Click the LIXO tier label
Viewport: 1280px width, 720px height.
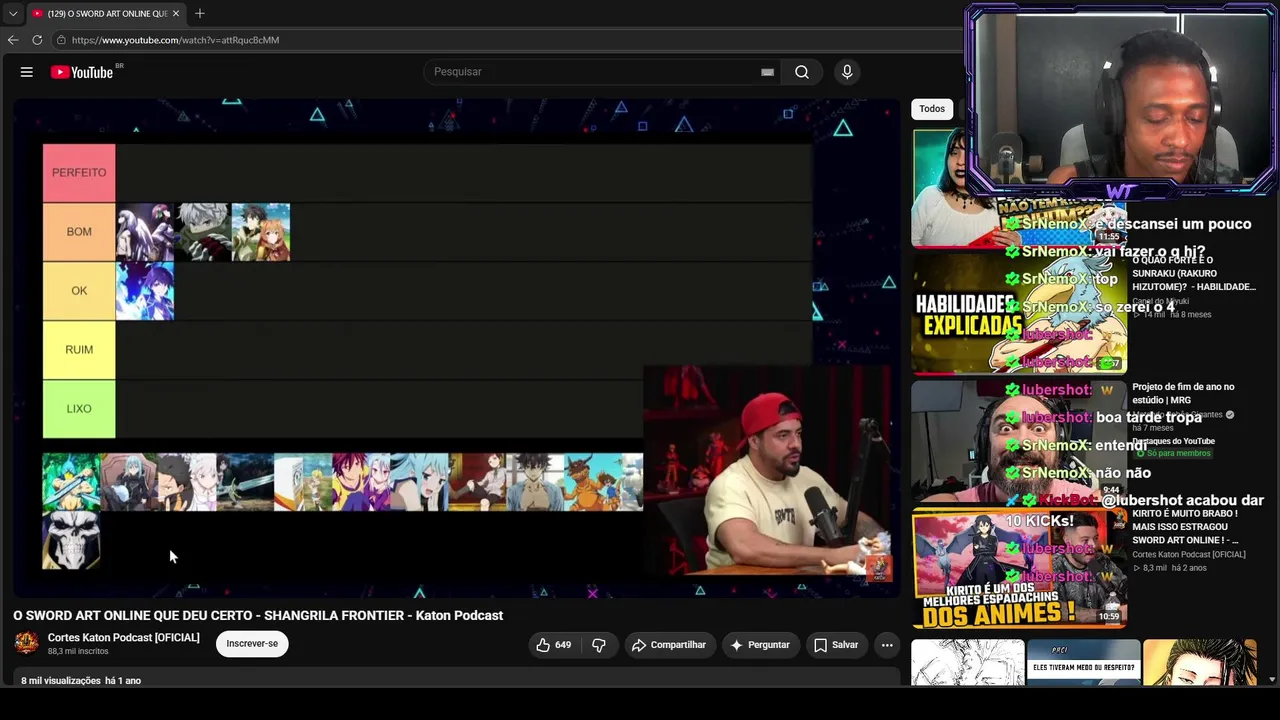pyautogui.click(x=79, y=408)
